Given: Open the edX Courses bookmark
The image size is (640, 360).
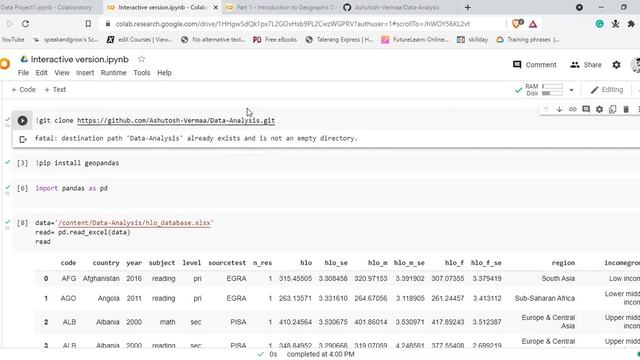Looking at the screenshot, I should click(x=139, y=40).
